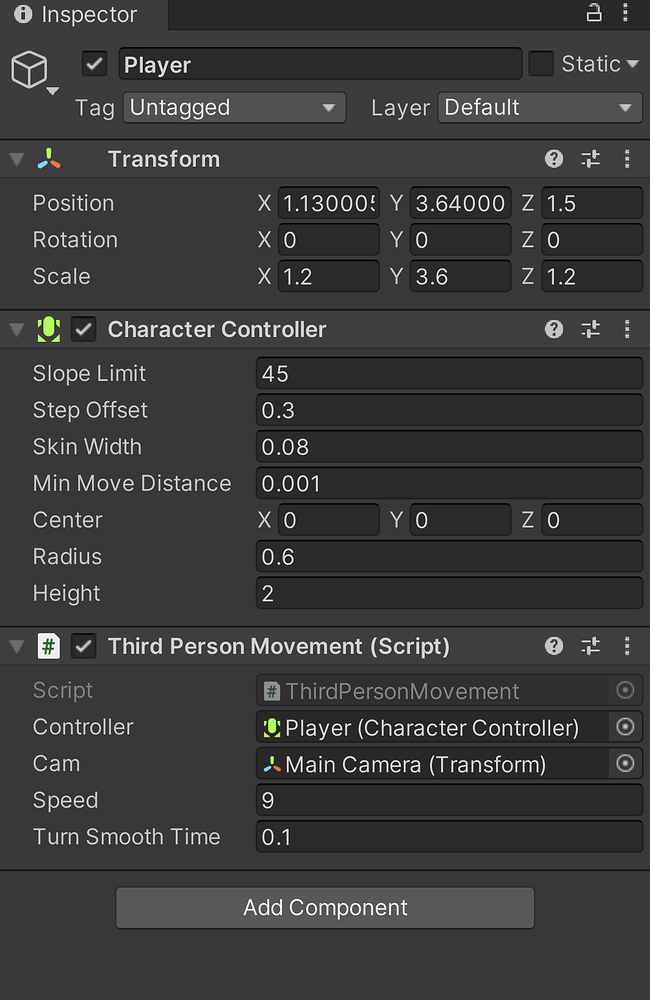650x1000 pixels.
Task: Collapse the Character Controller section
Action: 16,329
